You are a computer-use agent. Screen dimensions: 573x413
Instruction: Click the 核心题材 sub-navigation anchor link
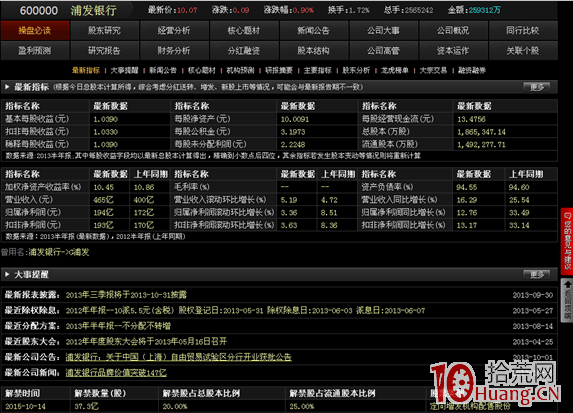(202, 70)
